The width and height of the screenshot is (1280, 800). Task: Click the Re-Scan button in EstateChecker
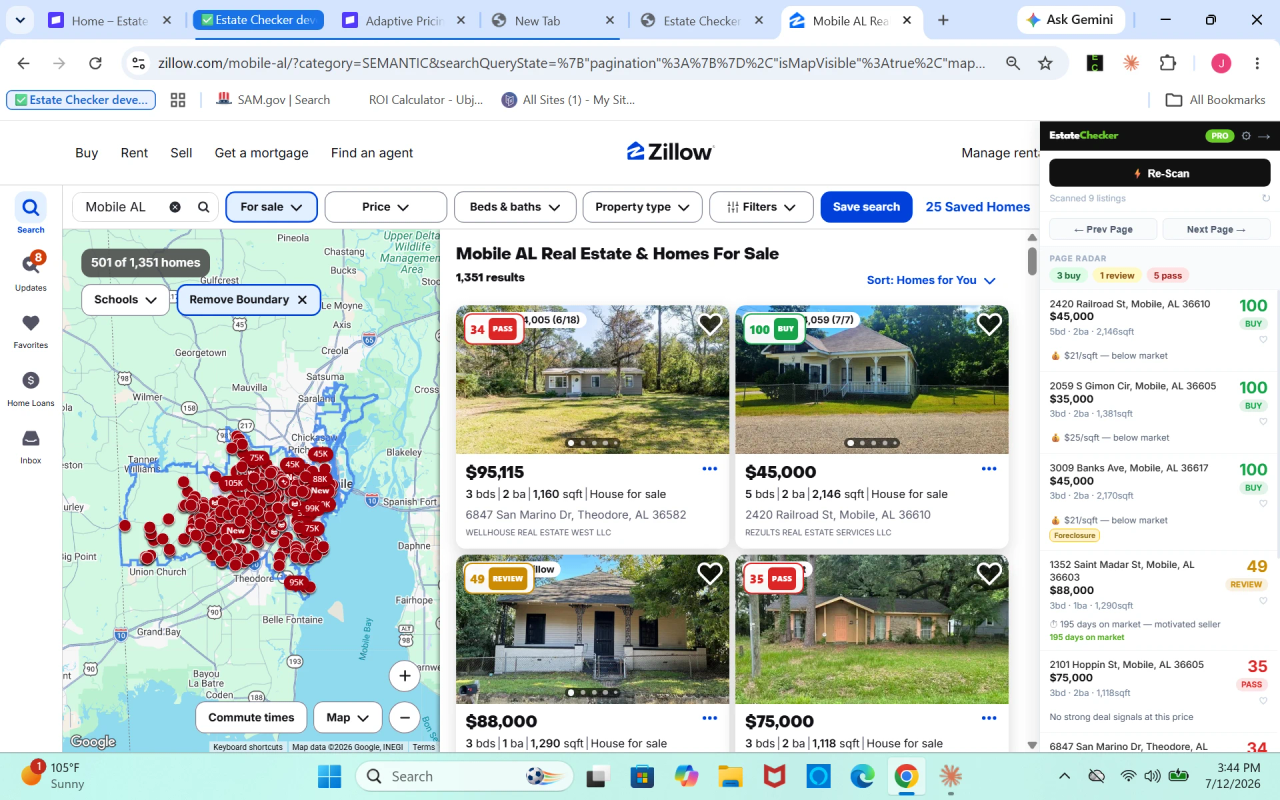click(1160, 173)
